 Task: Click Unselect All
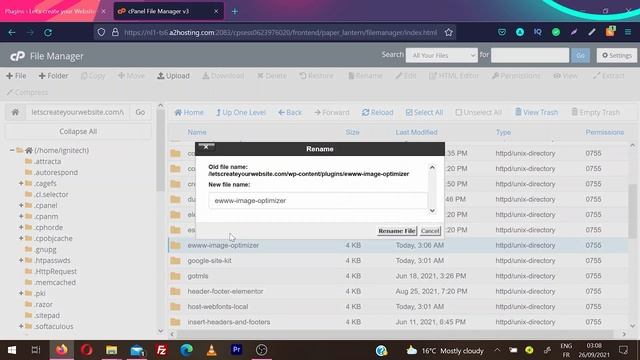pyautogui.click(x=478, y=112)
